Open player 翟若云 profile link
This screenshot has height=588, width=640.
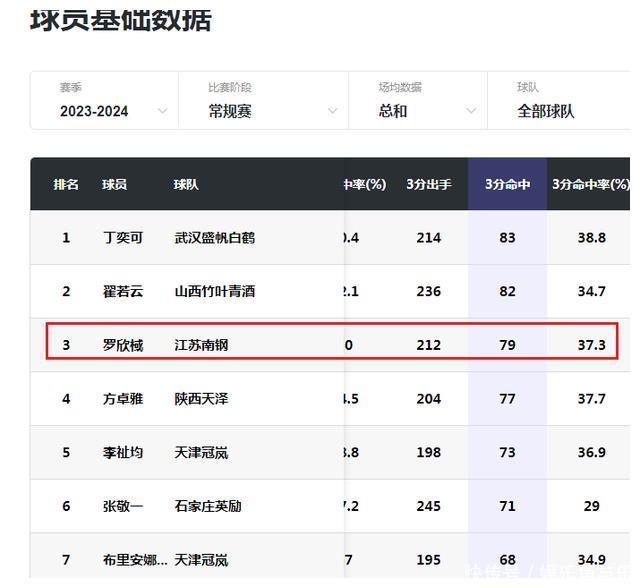coord(123,292)
